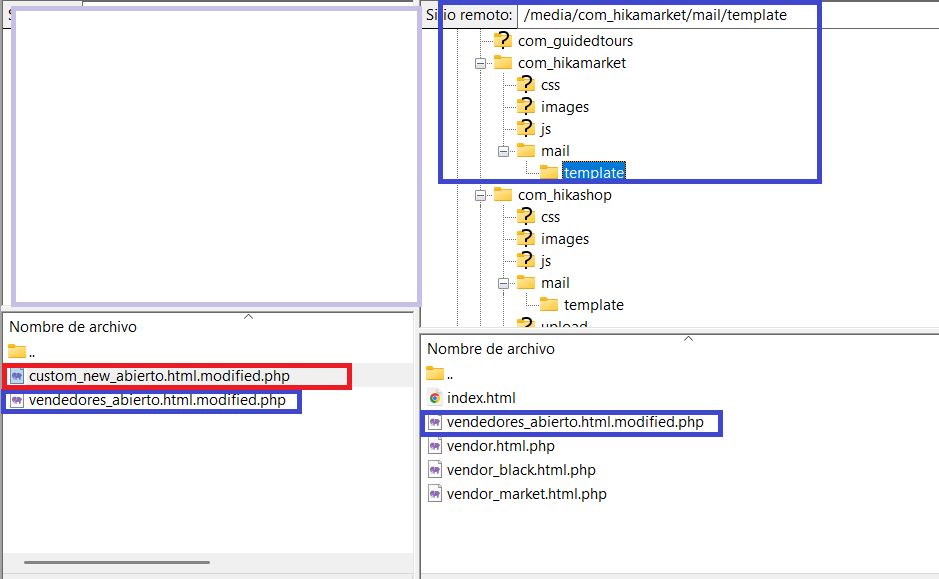This screenshot has height=579, width=939.
Task: Open css folder under com_hikashop
Action: 550,217
